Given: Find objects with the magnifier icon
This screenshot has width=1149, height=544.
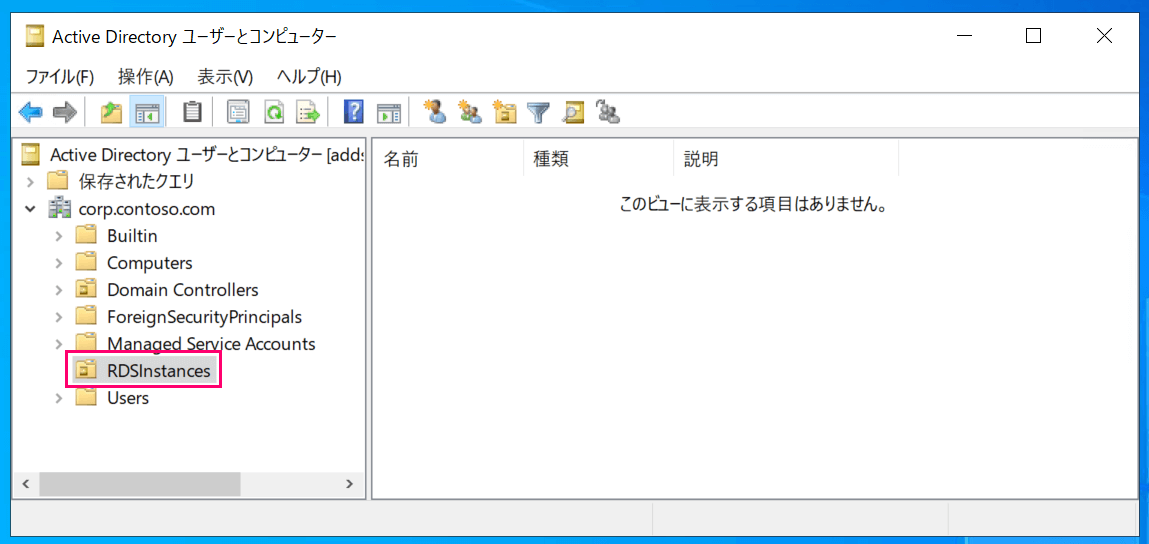Looking at the screenshot, I should click(573, 112).
